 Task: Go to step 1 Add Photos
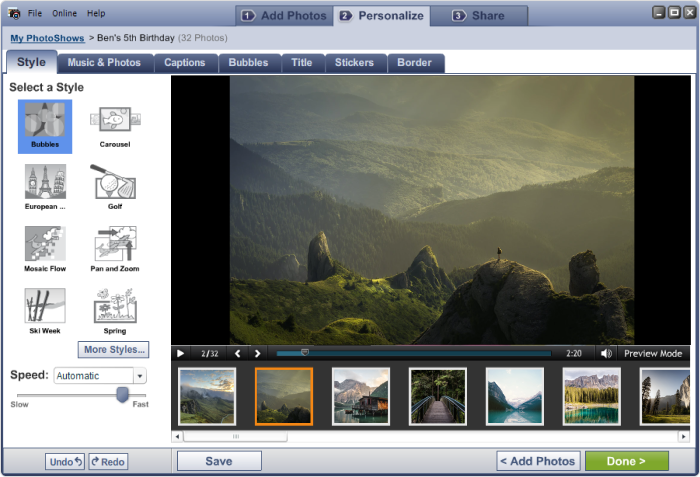(284, 16)
